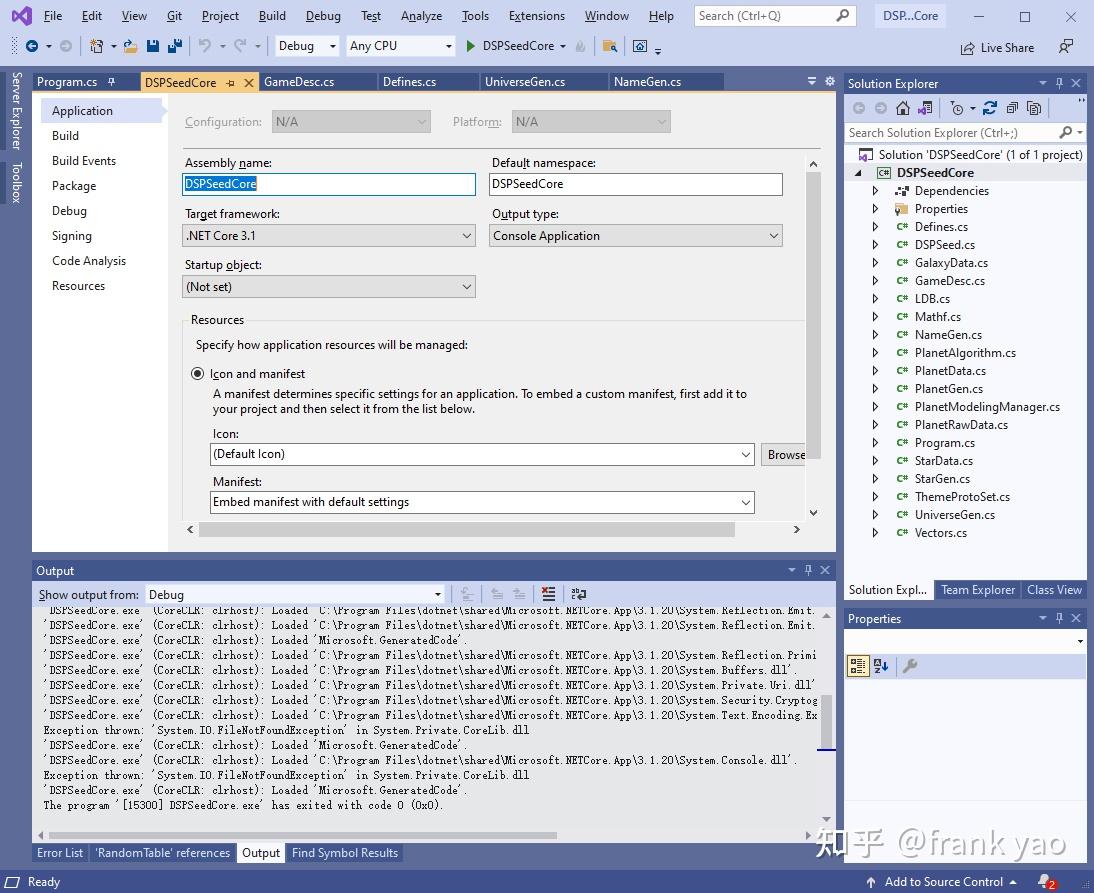Viewport: 1094px width, 893px height.
Task: Click the Solution Explorer Home icon
Action: click(903, 108)
